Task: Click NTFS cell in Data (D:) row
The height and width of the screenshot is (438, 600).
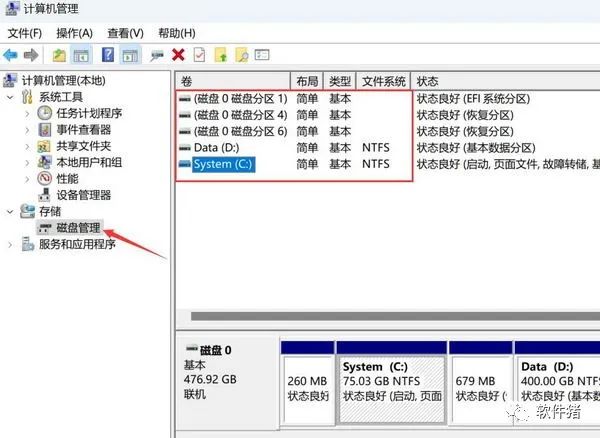Action: tap(376, 148)
